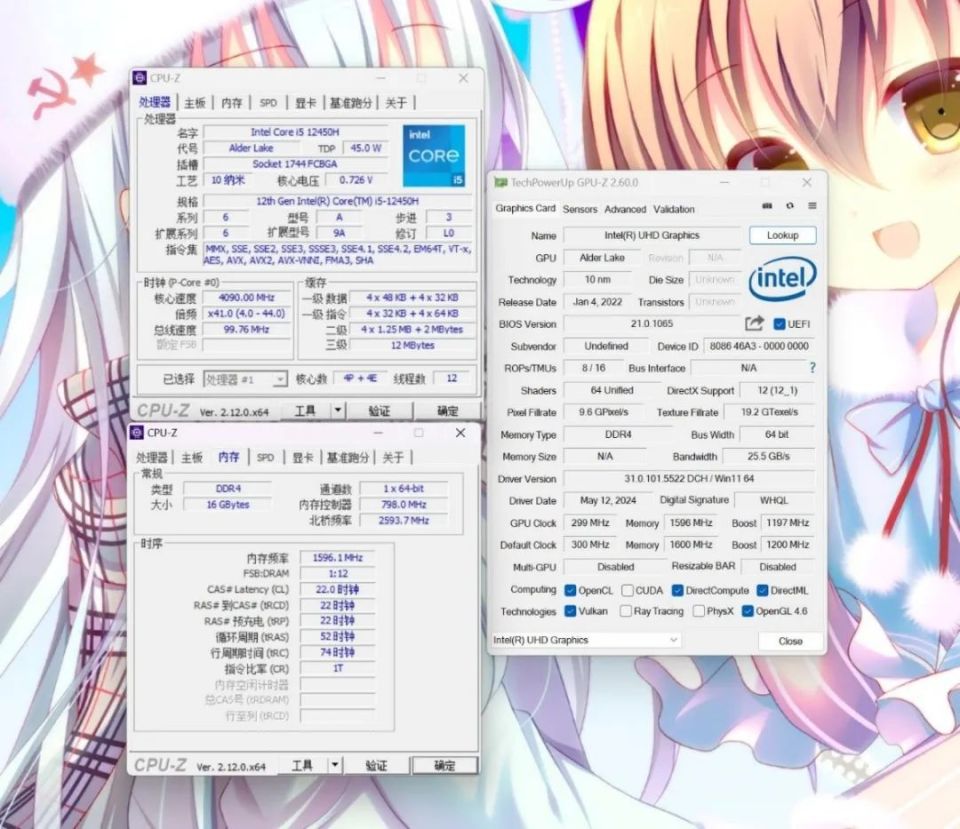960x829 pixels.
Task: Click the Bus Interface question mark icon
Action: point(812,367)
